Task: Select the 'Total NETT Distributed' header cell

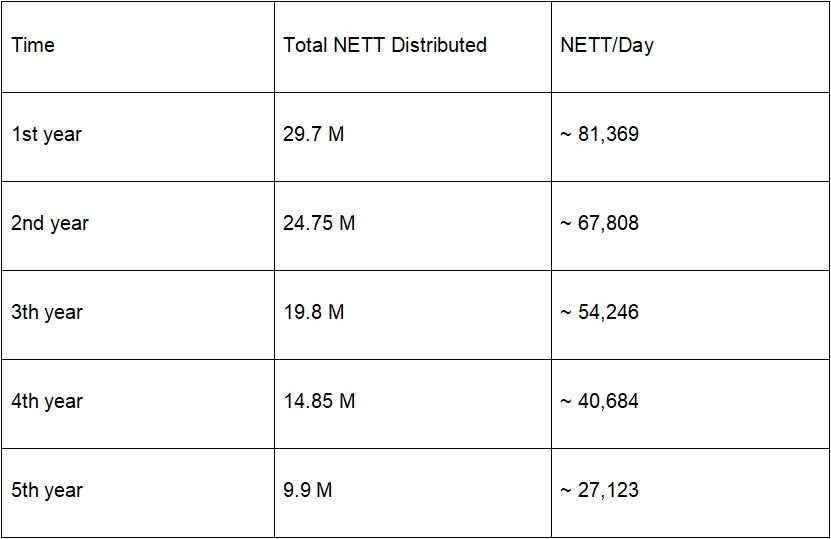Action: 385,45
